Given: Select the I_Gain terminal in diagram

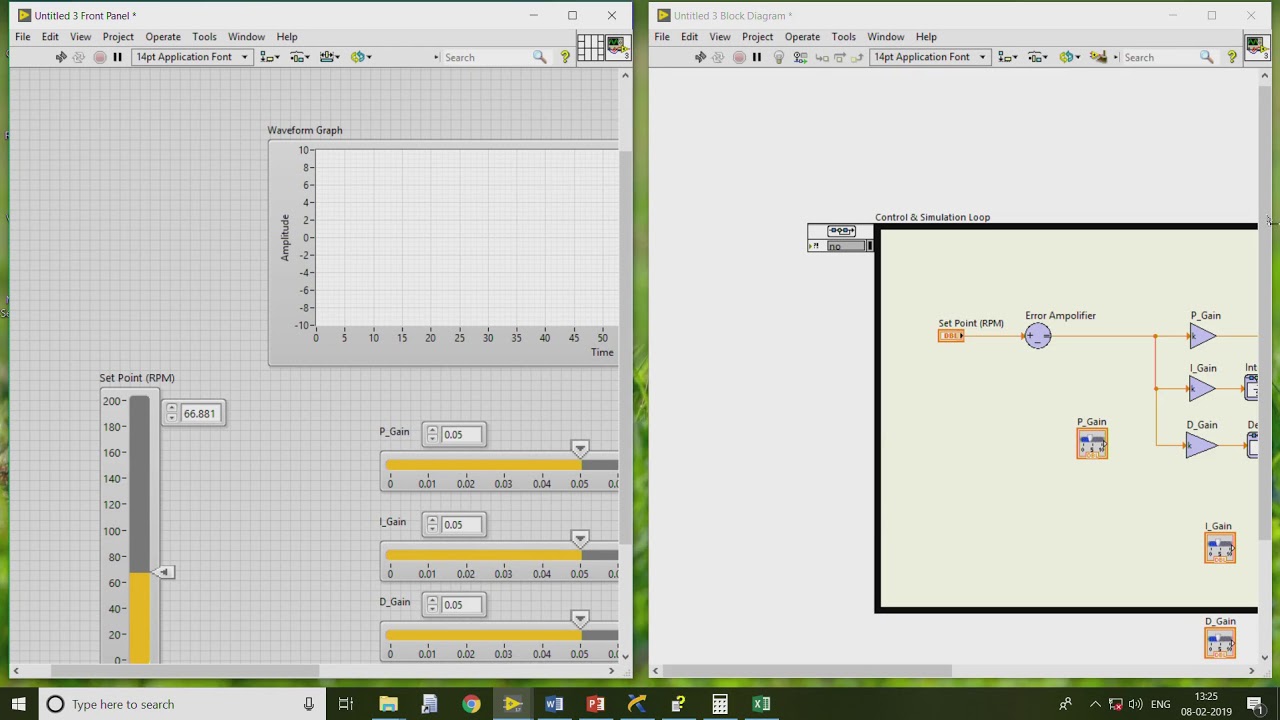Looking at the screenshot, I should click(x=1220, y=549).
